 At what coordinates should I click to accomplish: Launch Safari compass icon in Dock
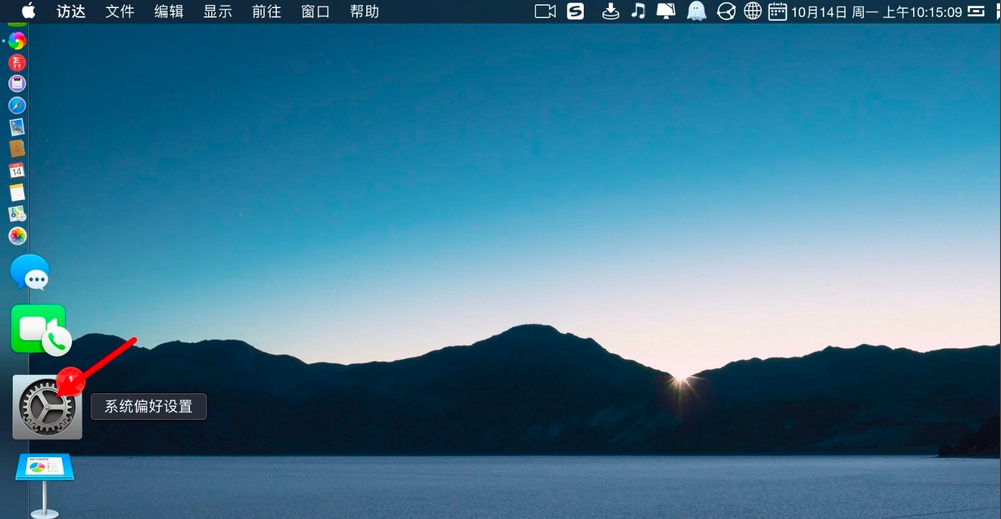click(17, 105)
